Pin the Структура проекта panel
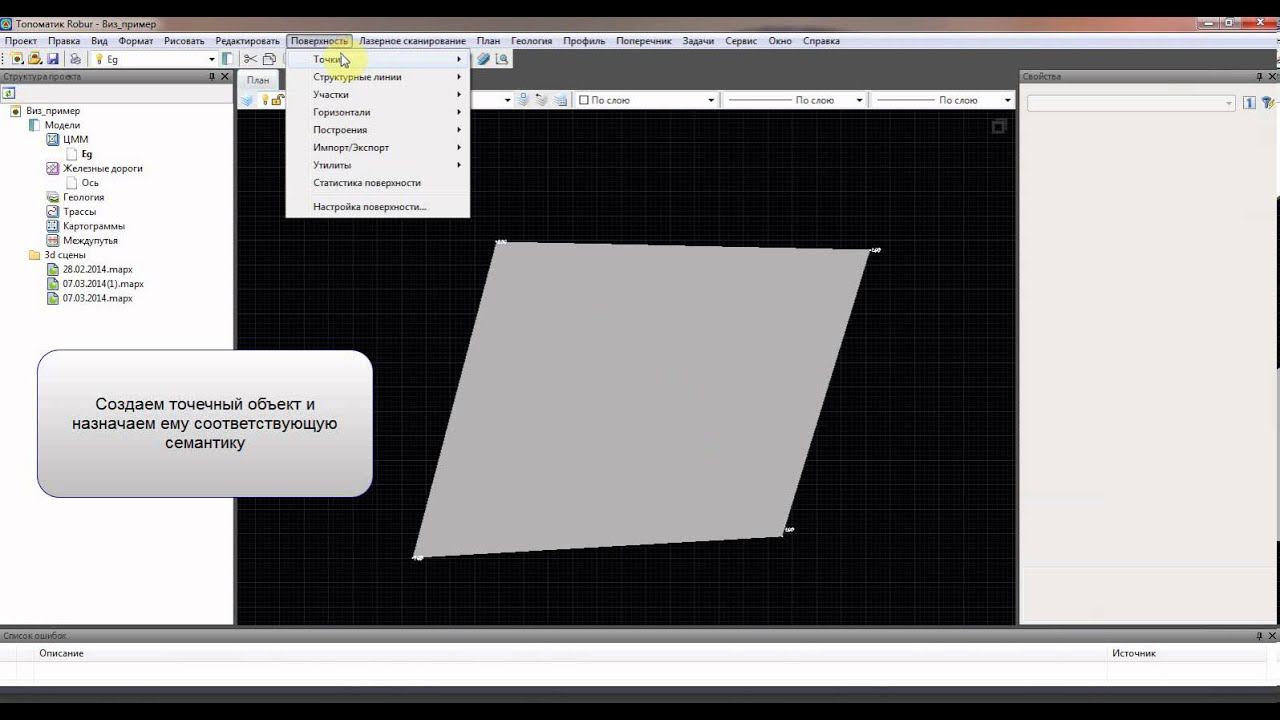Image resolution: width=1280 pixels, height=720 pixels. [211, 76]
